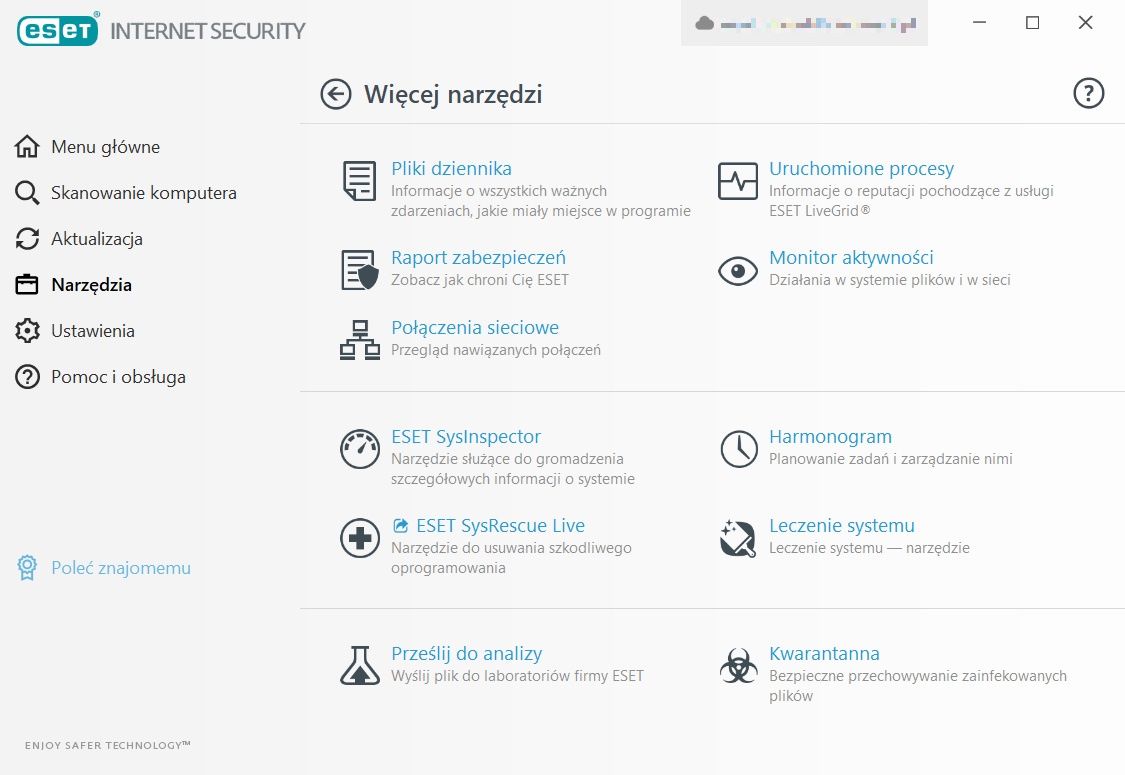Open the Monitor aktywności link
The width and height of the screenshot is (1125, 775).
[852, 258]
